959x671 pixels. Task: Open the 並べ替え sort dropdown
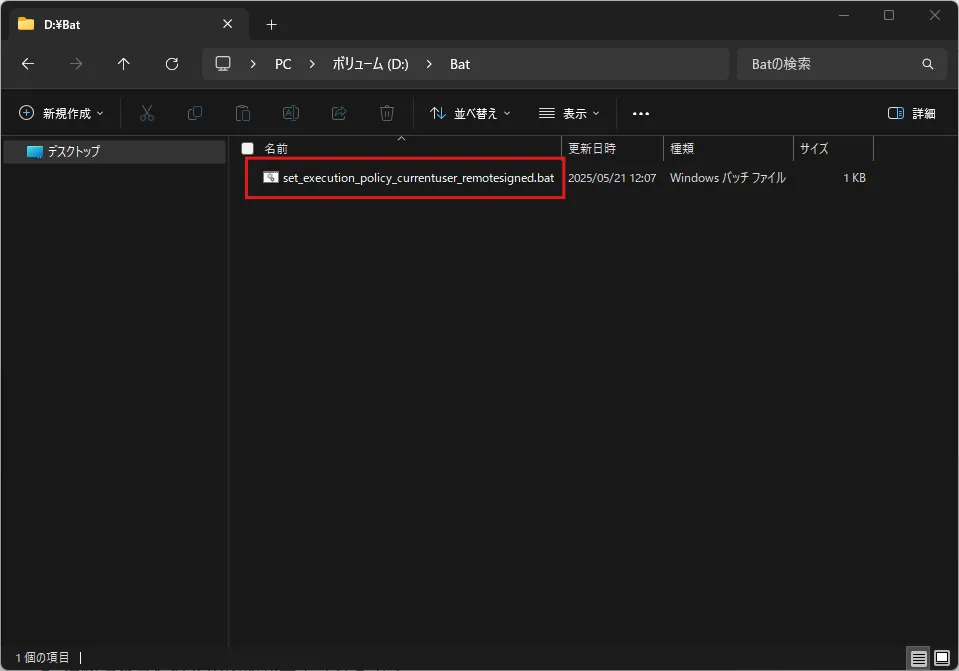click(x=470, y=113)
